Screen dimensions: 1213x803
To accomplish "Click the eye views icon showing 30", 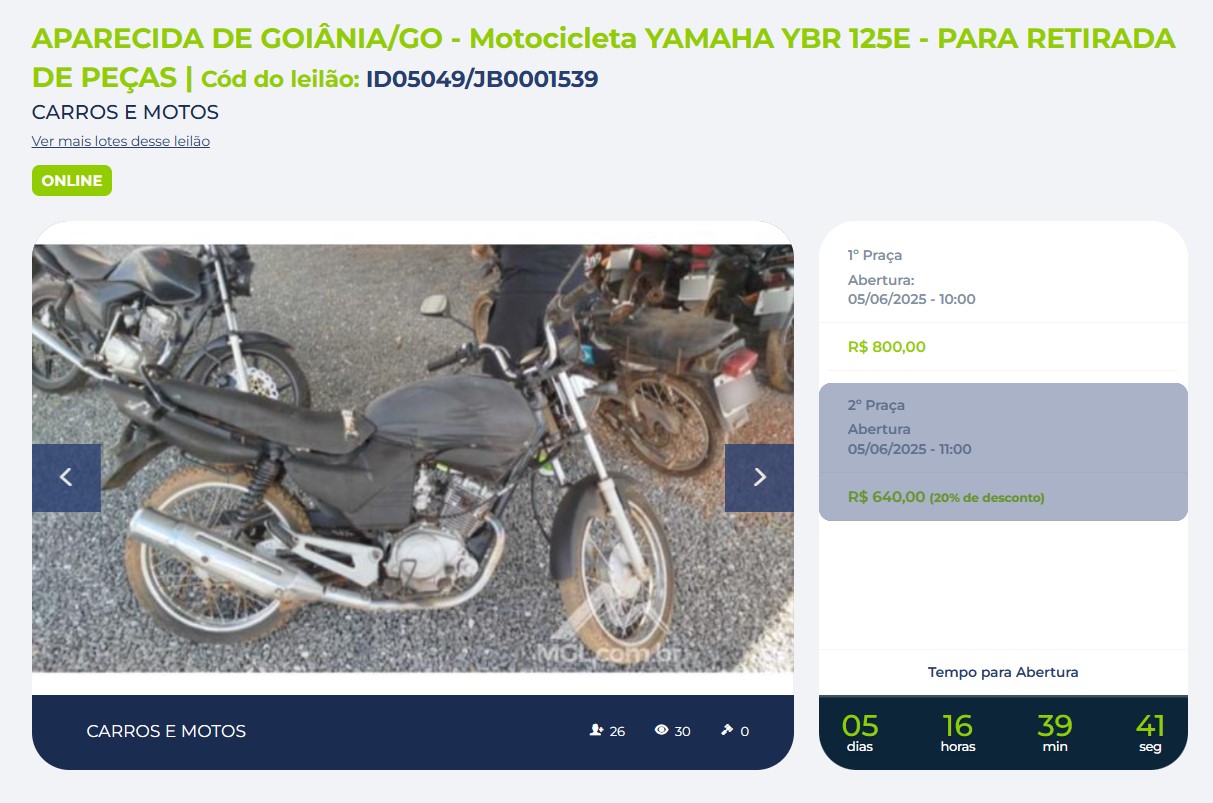I will (x=661, y=731).
